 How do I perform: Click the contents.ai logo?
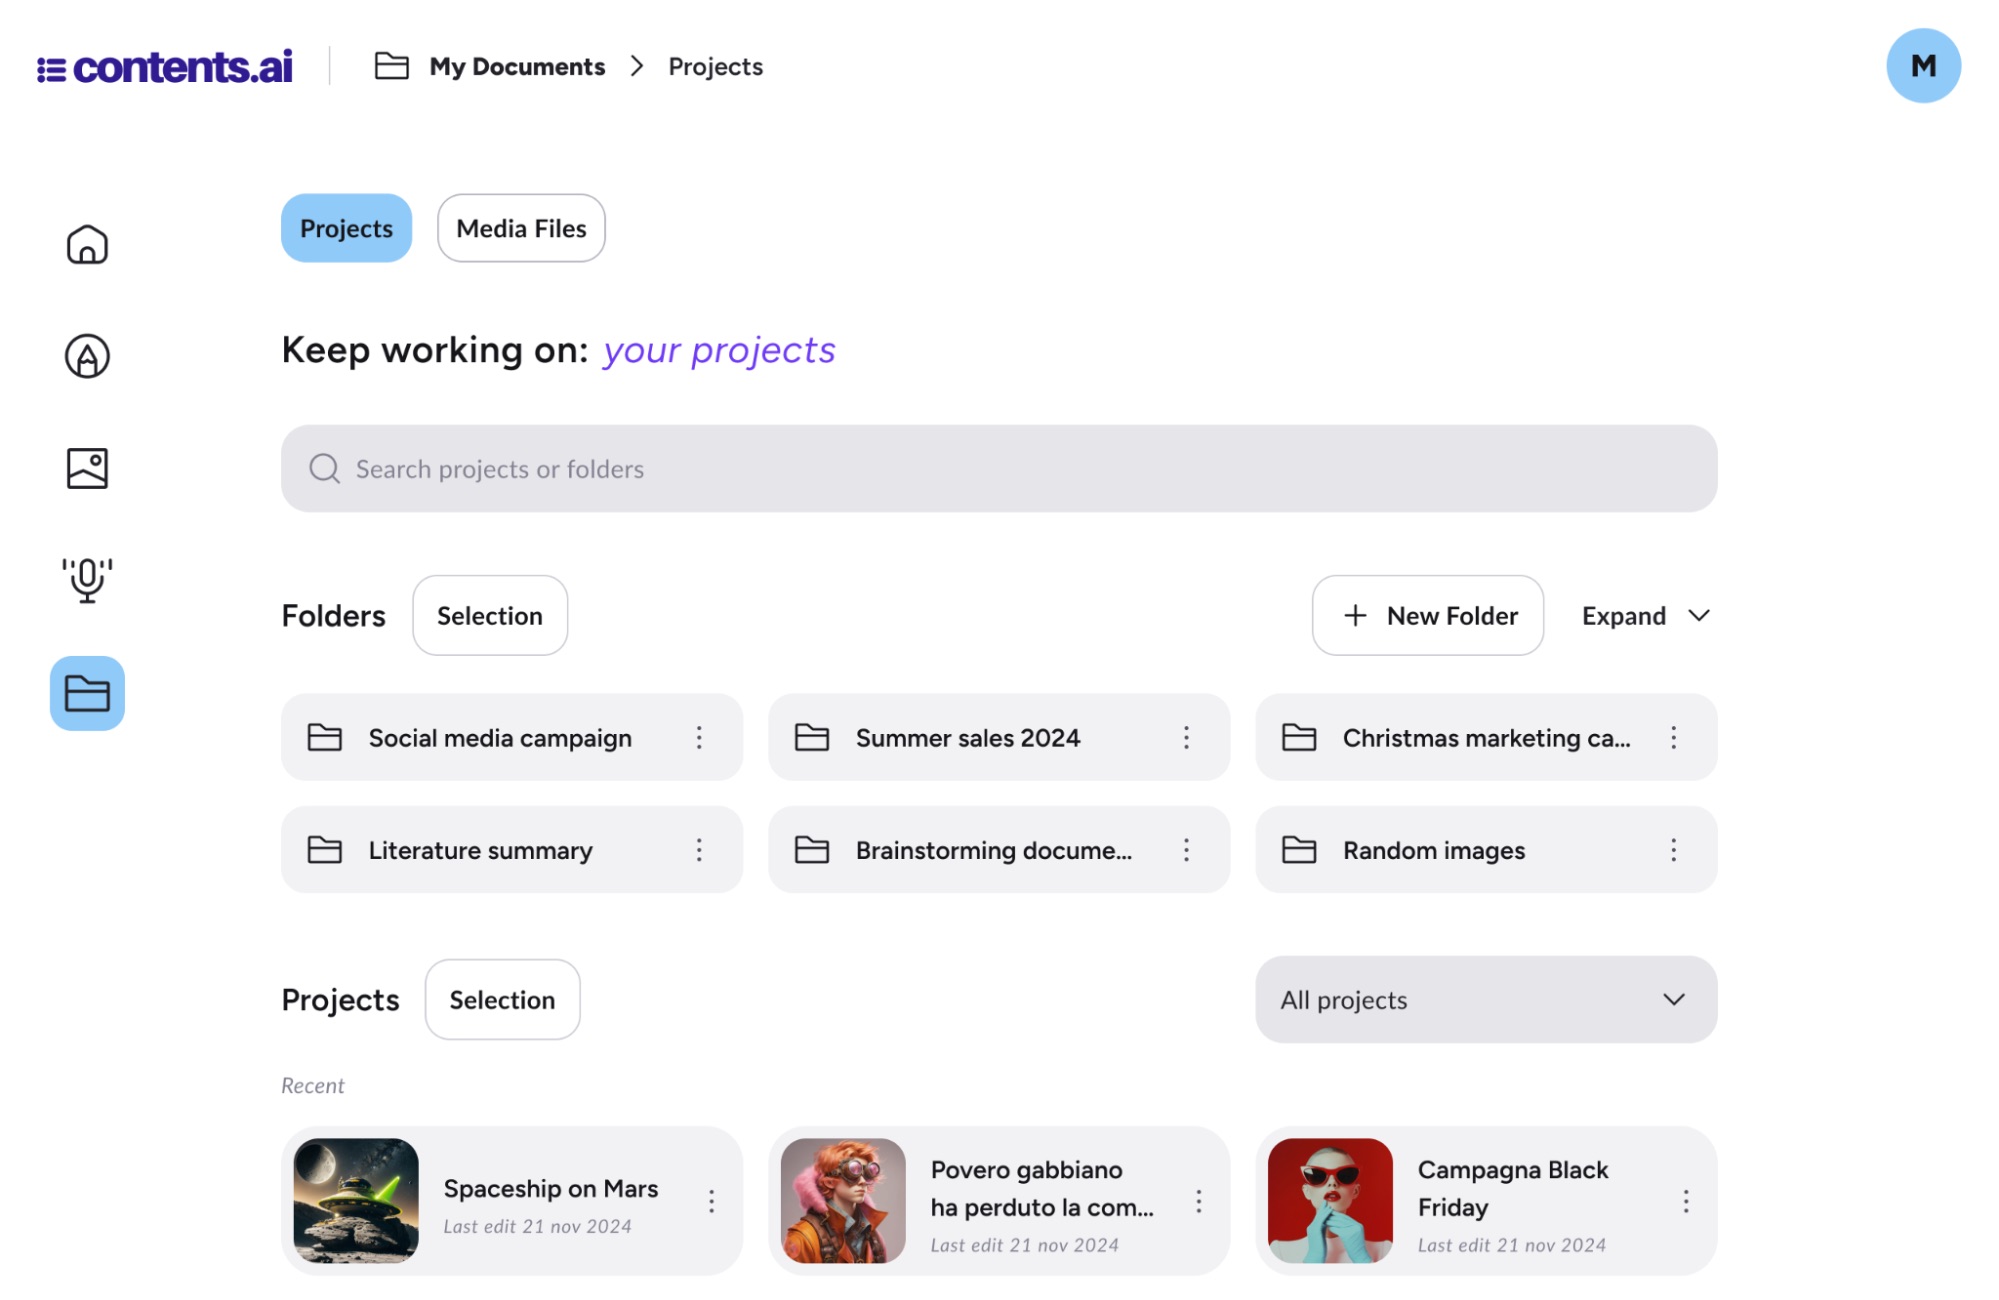(x=166, y=66)
